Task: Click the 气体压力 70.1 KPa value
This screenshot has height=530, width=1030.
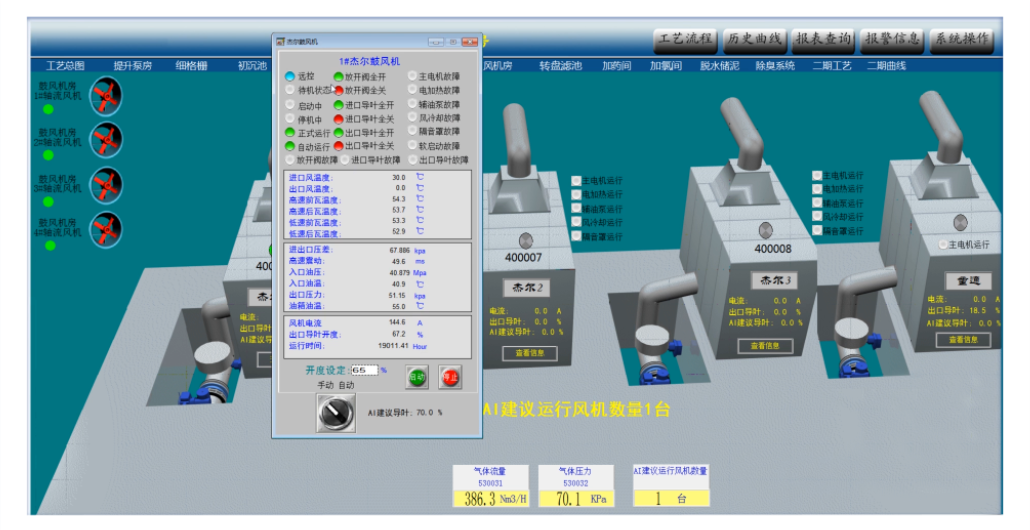Action: click(576, 499)
